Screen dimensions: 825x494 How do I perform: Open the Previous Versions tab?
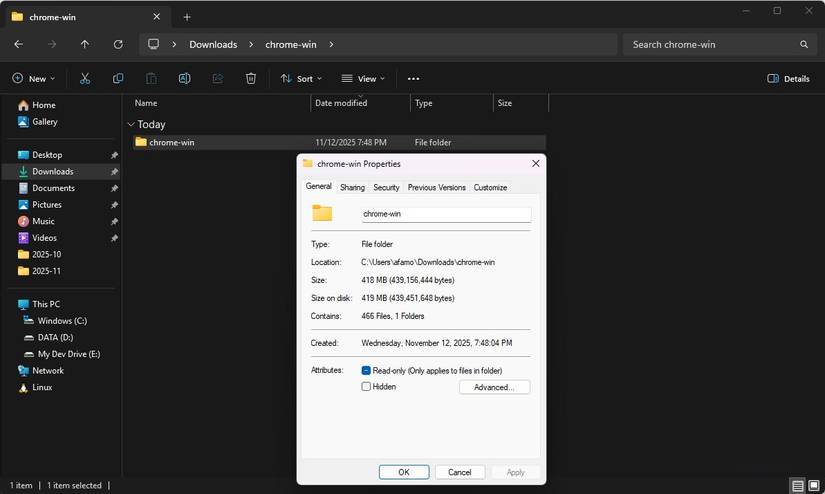coord(436,187)
